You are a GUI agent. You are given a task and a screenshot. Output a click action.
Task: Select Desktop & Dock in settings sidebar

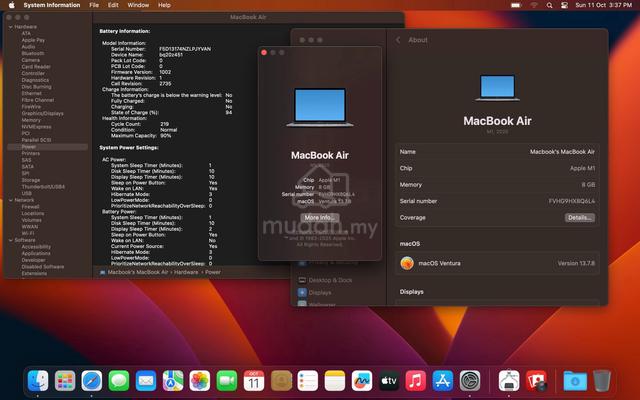click(330, 280)
